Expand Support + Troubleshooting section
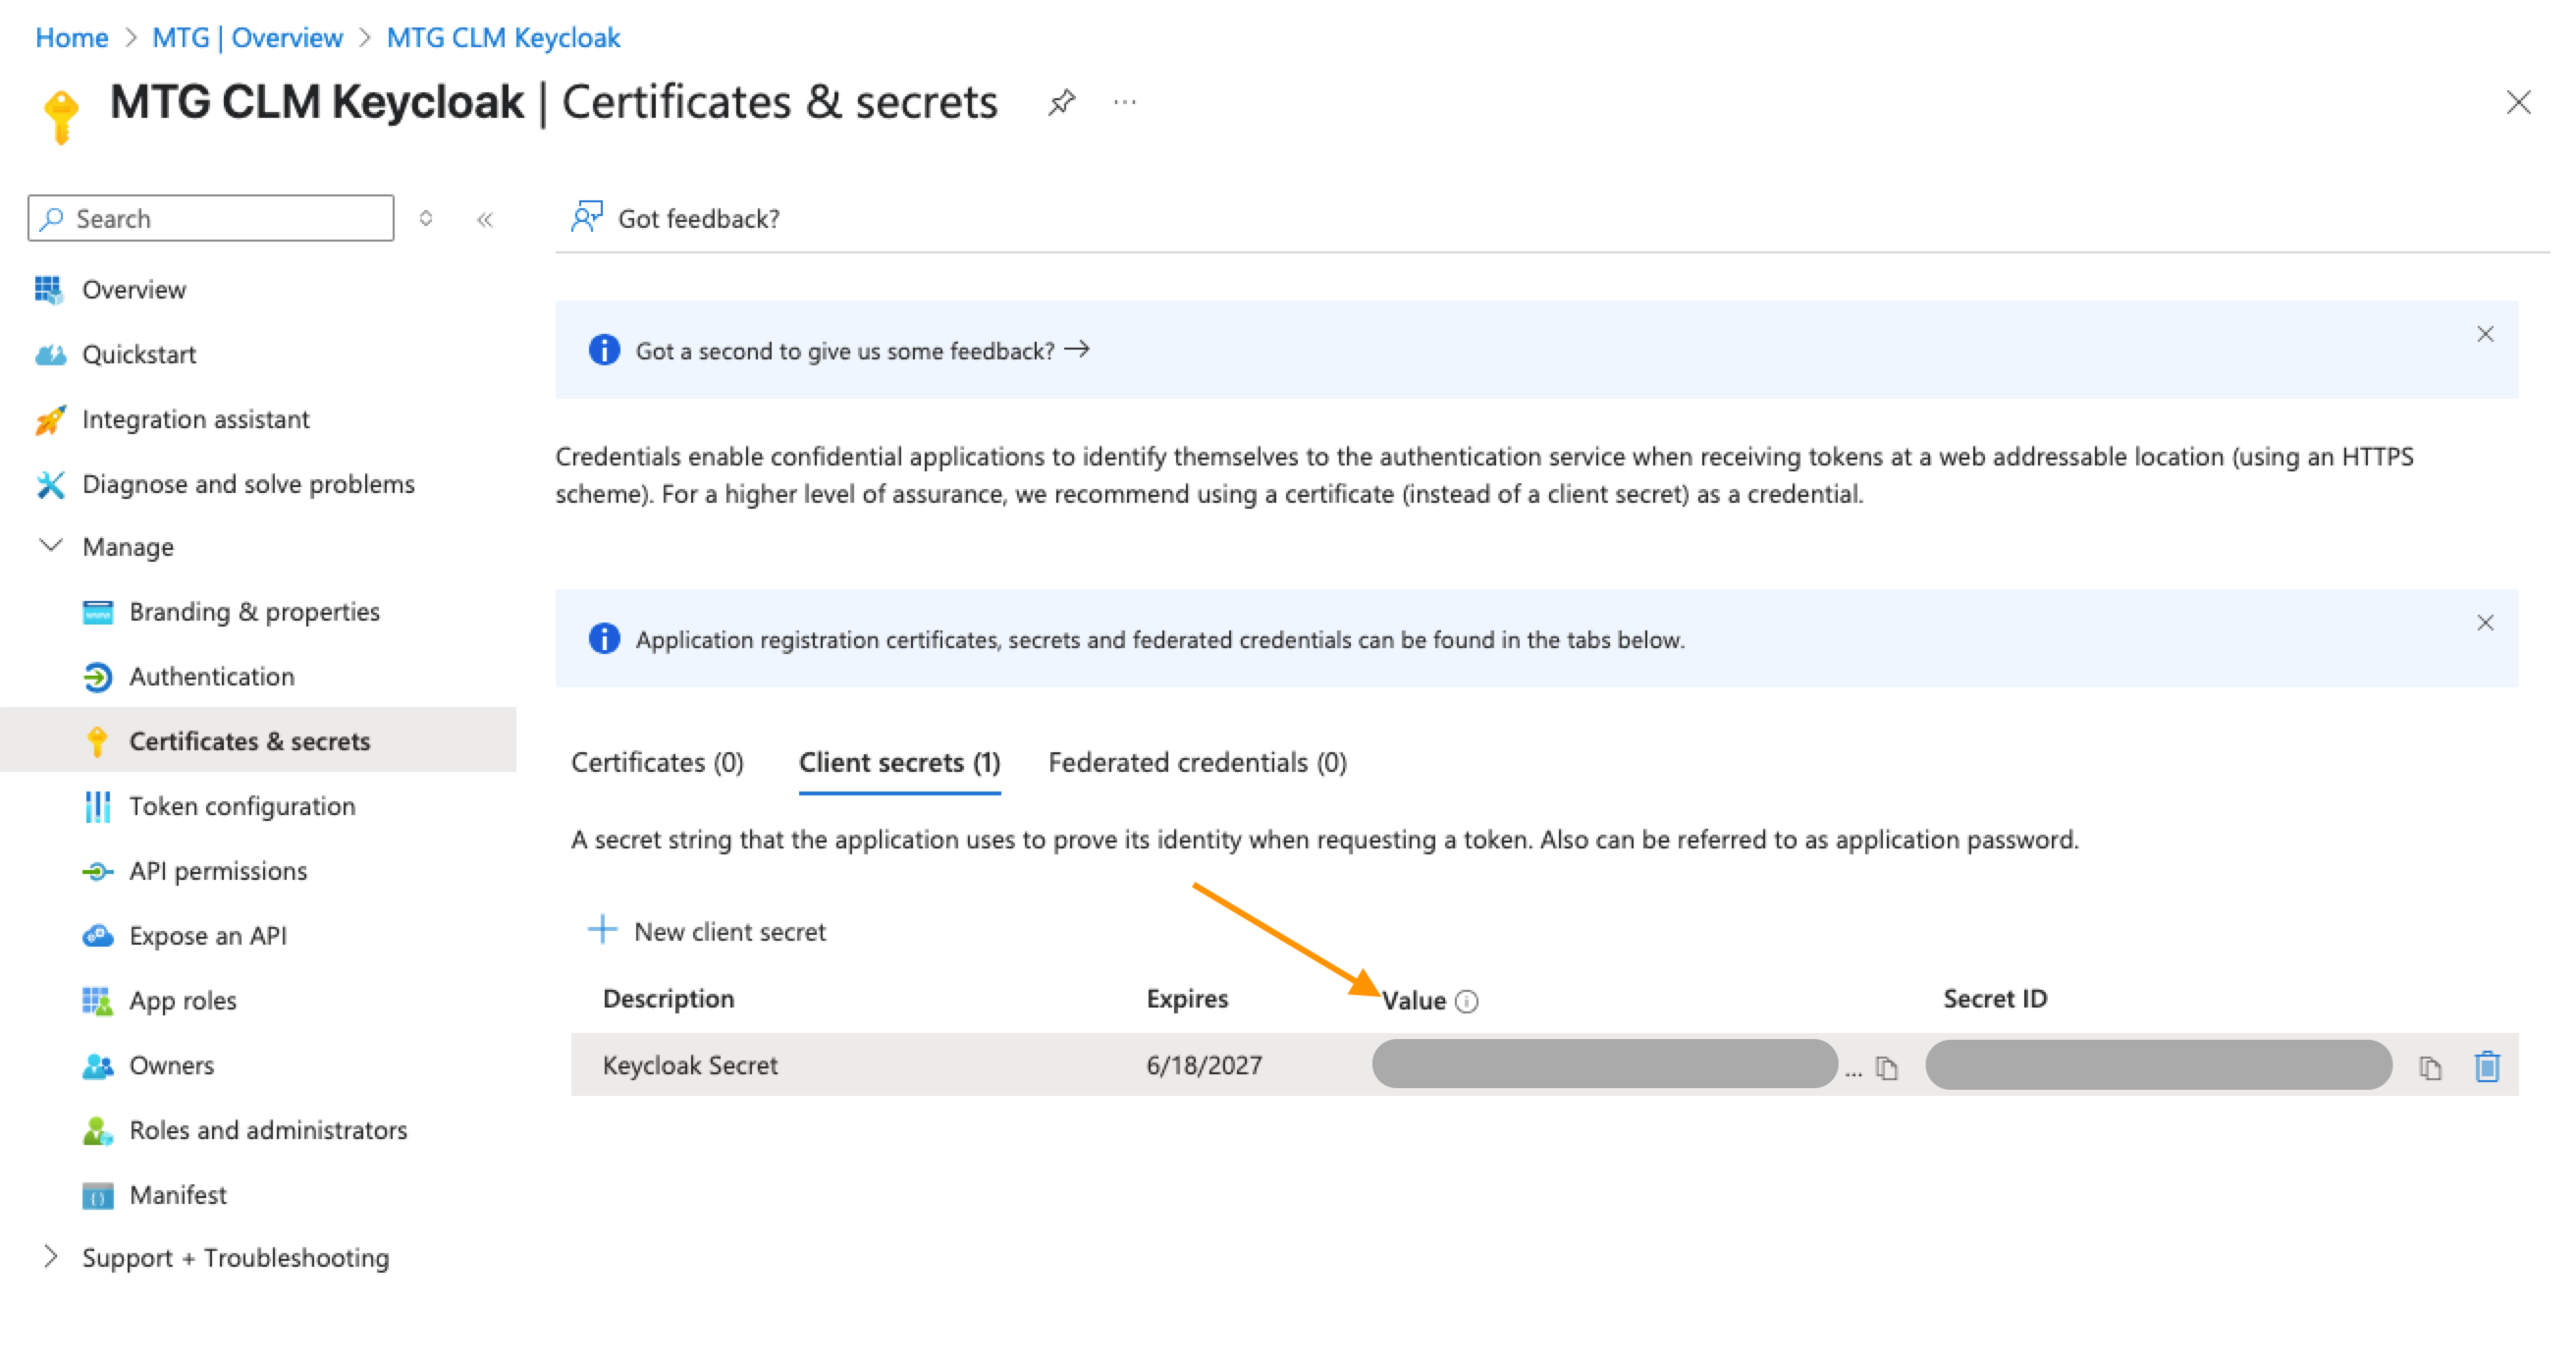2576x1363 pixels. pyautogui.click(x=50, y=1257)
